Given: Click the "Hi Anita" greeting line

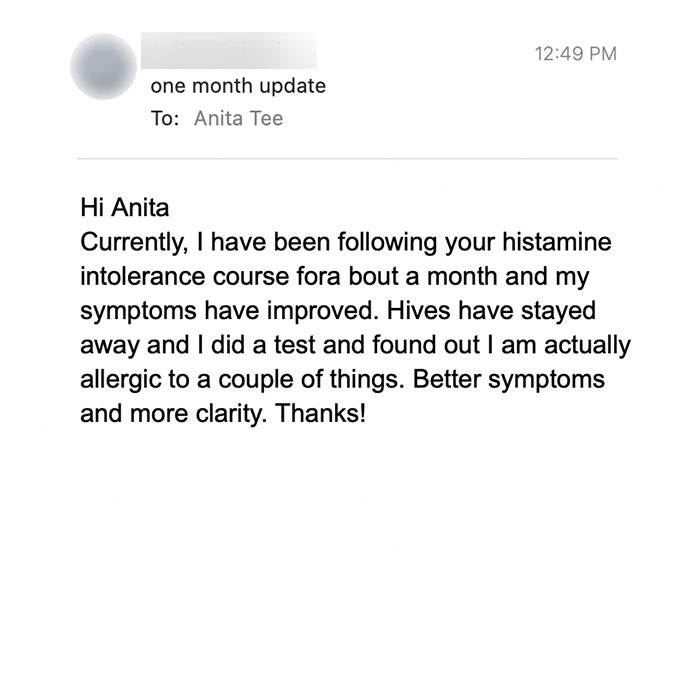Looking at the screenshot, I should [x=125, y=209].
